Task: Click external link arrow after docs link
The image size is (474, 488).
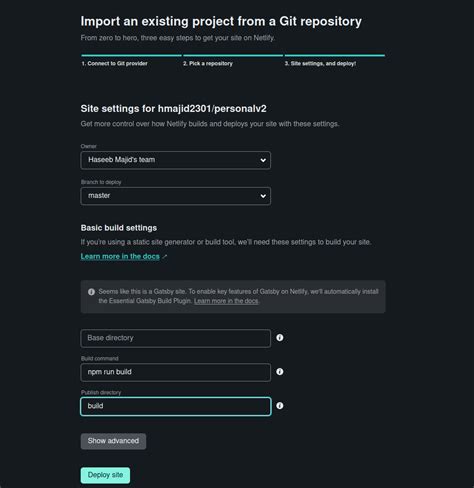Action: tap(165, 257)
